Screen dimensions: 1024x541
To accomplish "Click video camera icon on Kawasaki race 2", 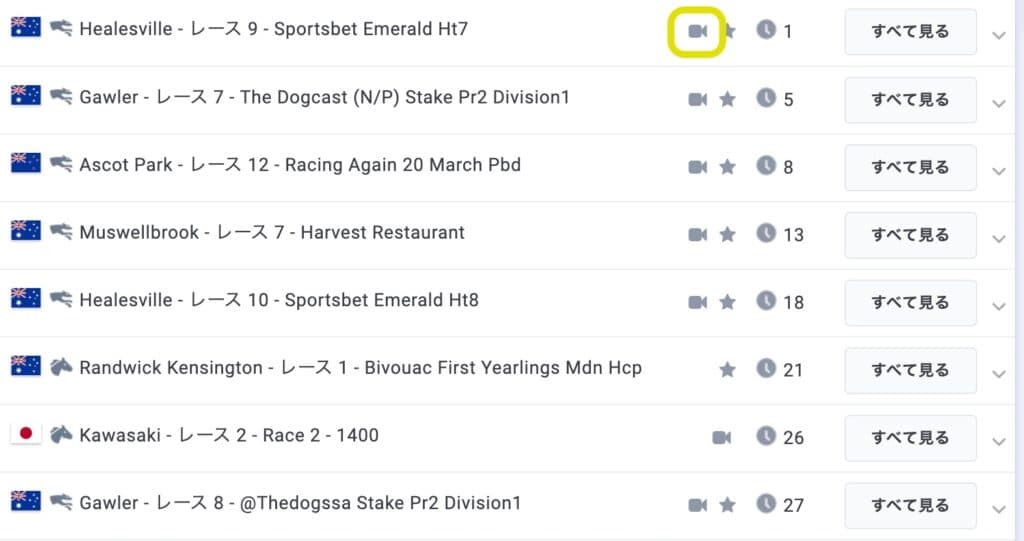I will click(x=721, y=437).
